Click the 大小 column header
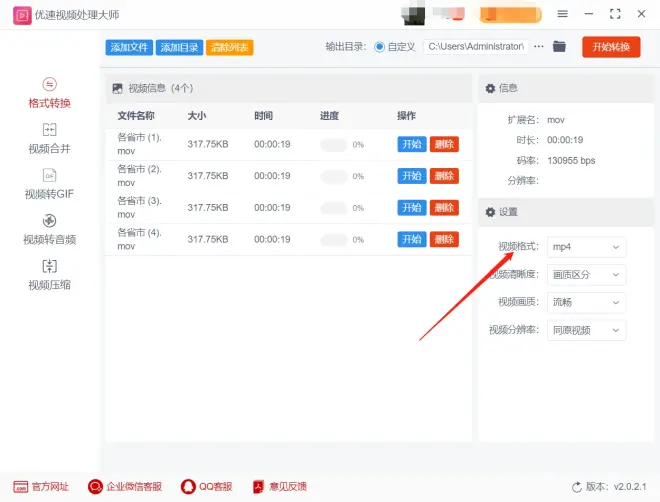Screen dimensions: 660x502 point(197,116)
